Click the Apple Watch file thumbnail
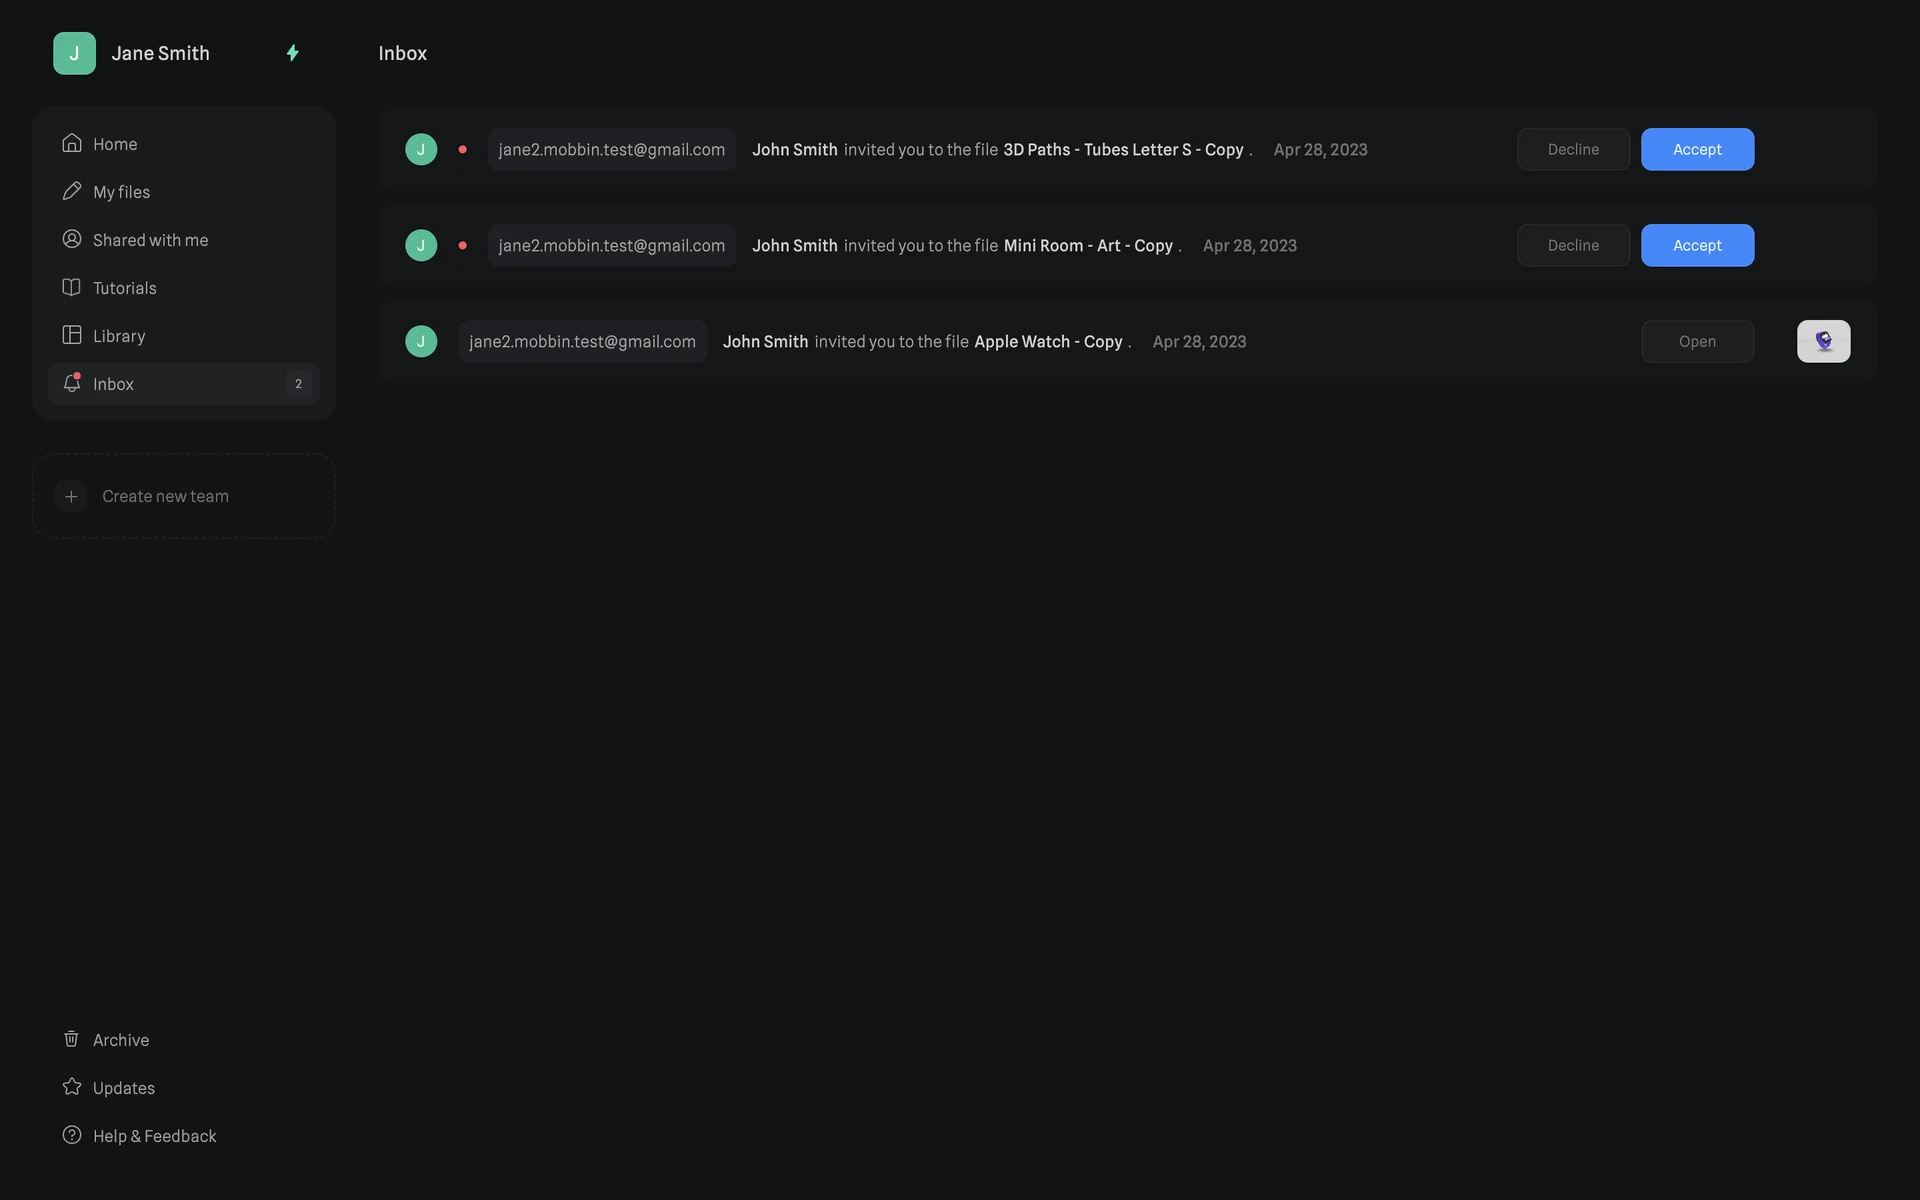The image size is (1920, 1200). point(1823,341)
